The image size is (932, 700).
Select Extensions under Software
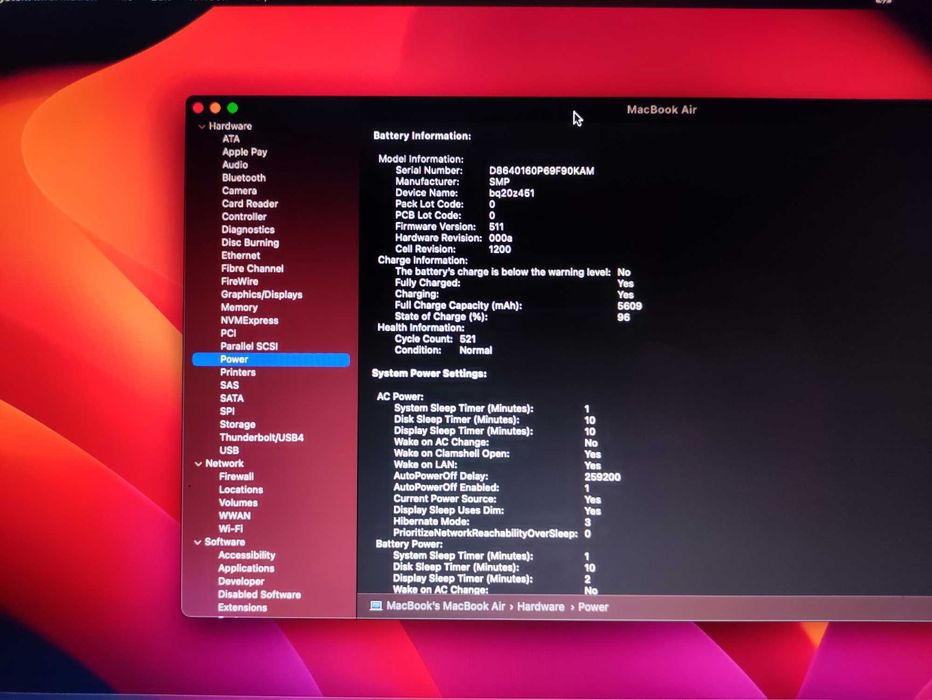(242, 607)
